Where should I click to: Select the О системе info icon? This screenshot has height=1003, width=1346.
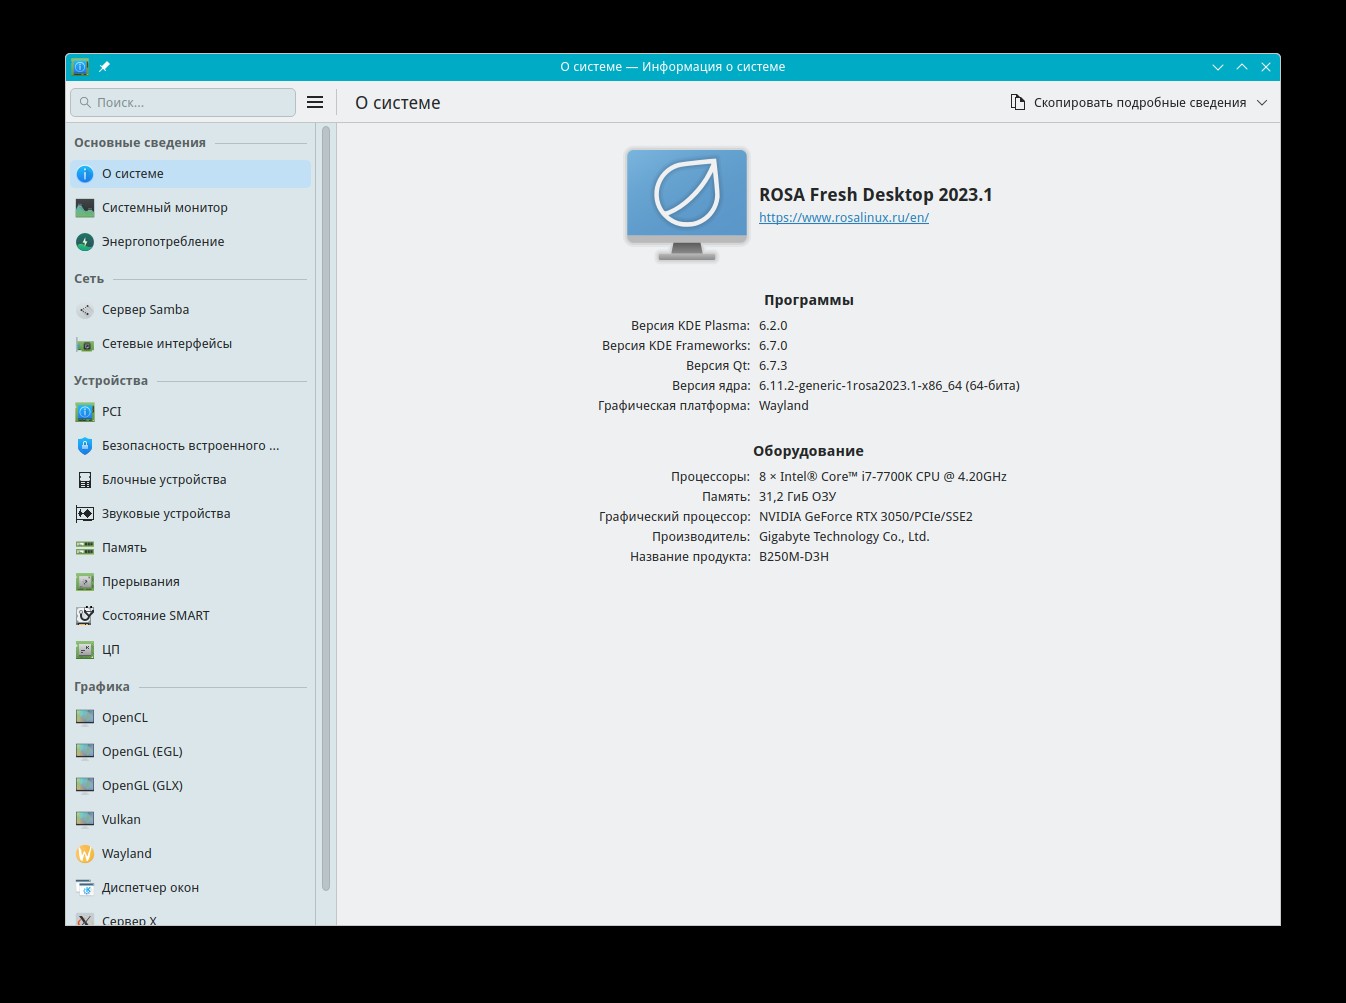point(85,174)
